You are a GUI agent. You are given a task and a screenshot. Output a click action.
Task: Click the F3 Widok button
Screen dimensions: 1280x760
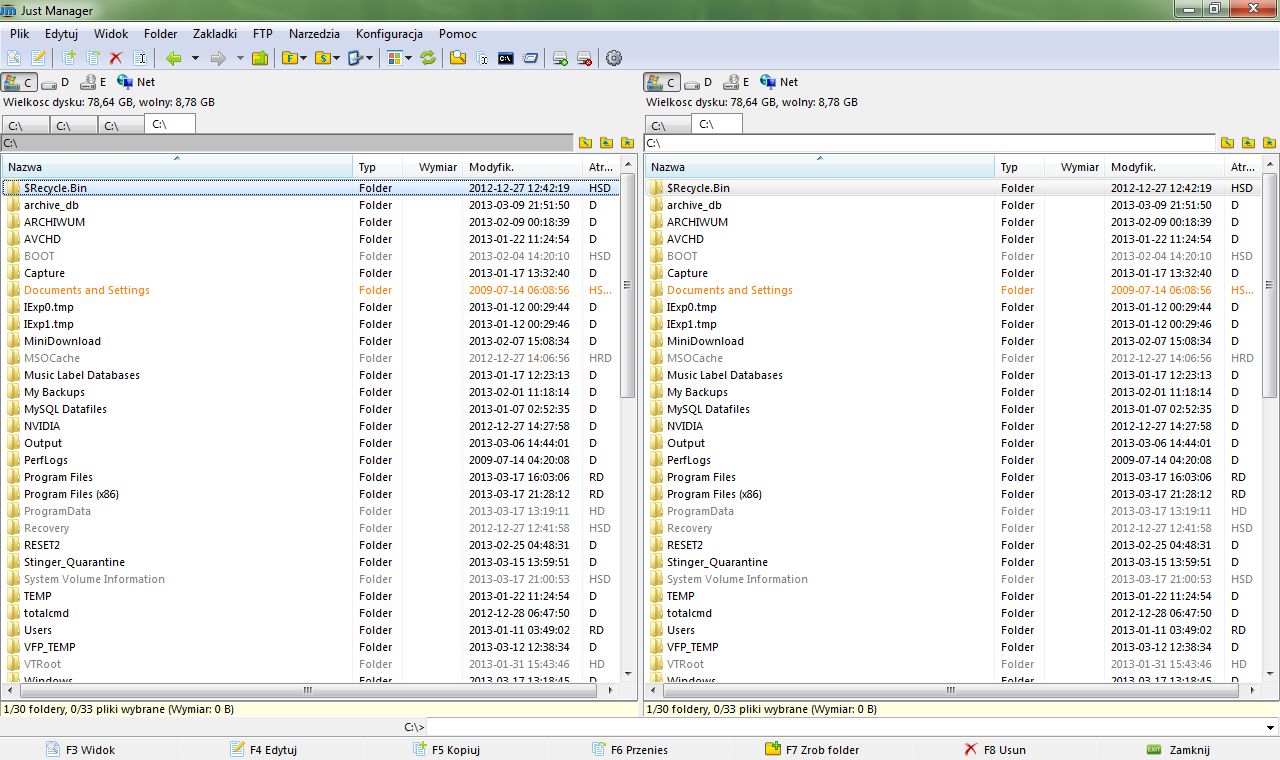click(x=81, y=749)
